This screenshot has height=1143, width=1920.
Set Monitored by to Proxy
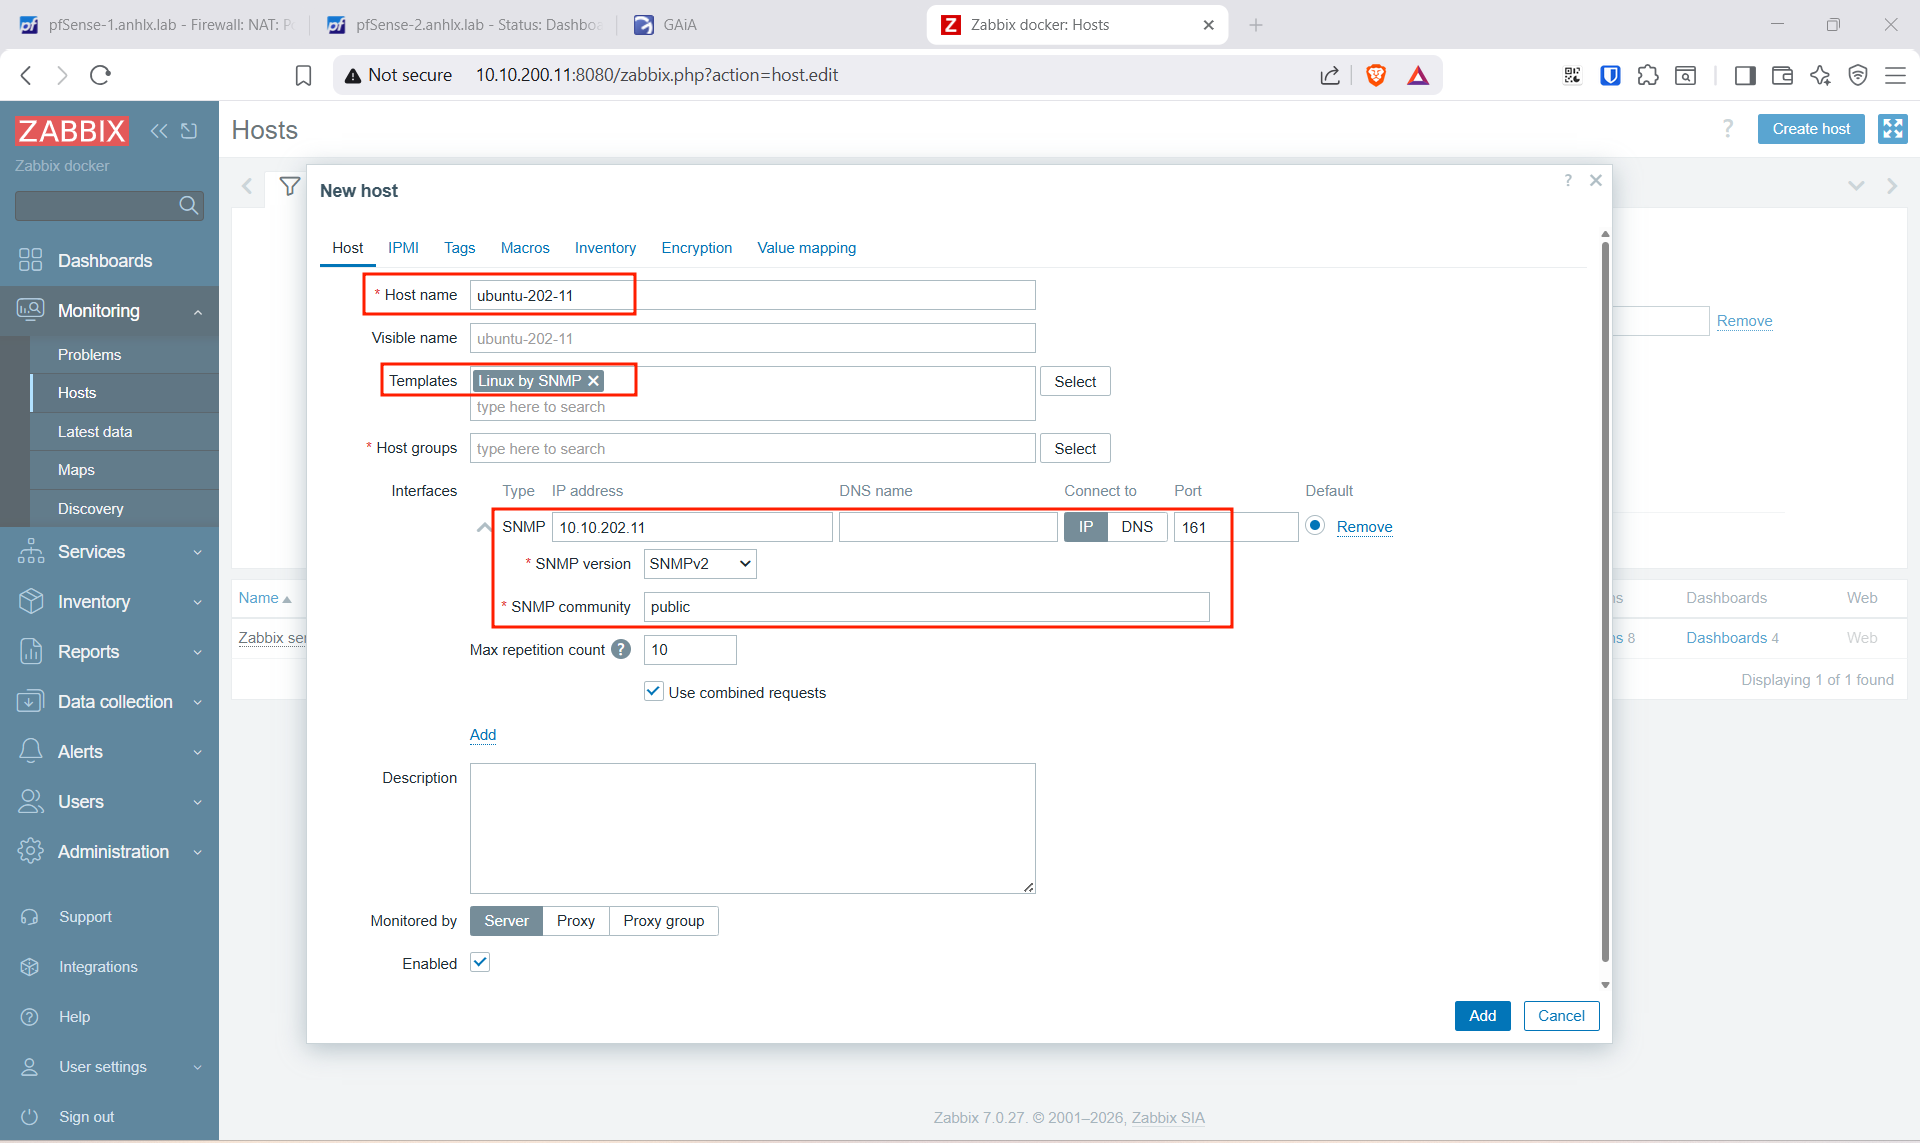click(576, 921)
